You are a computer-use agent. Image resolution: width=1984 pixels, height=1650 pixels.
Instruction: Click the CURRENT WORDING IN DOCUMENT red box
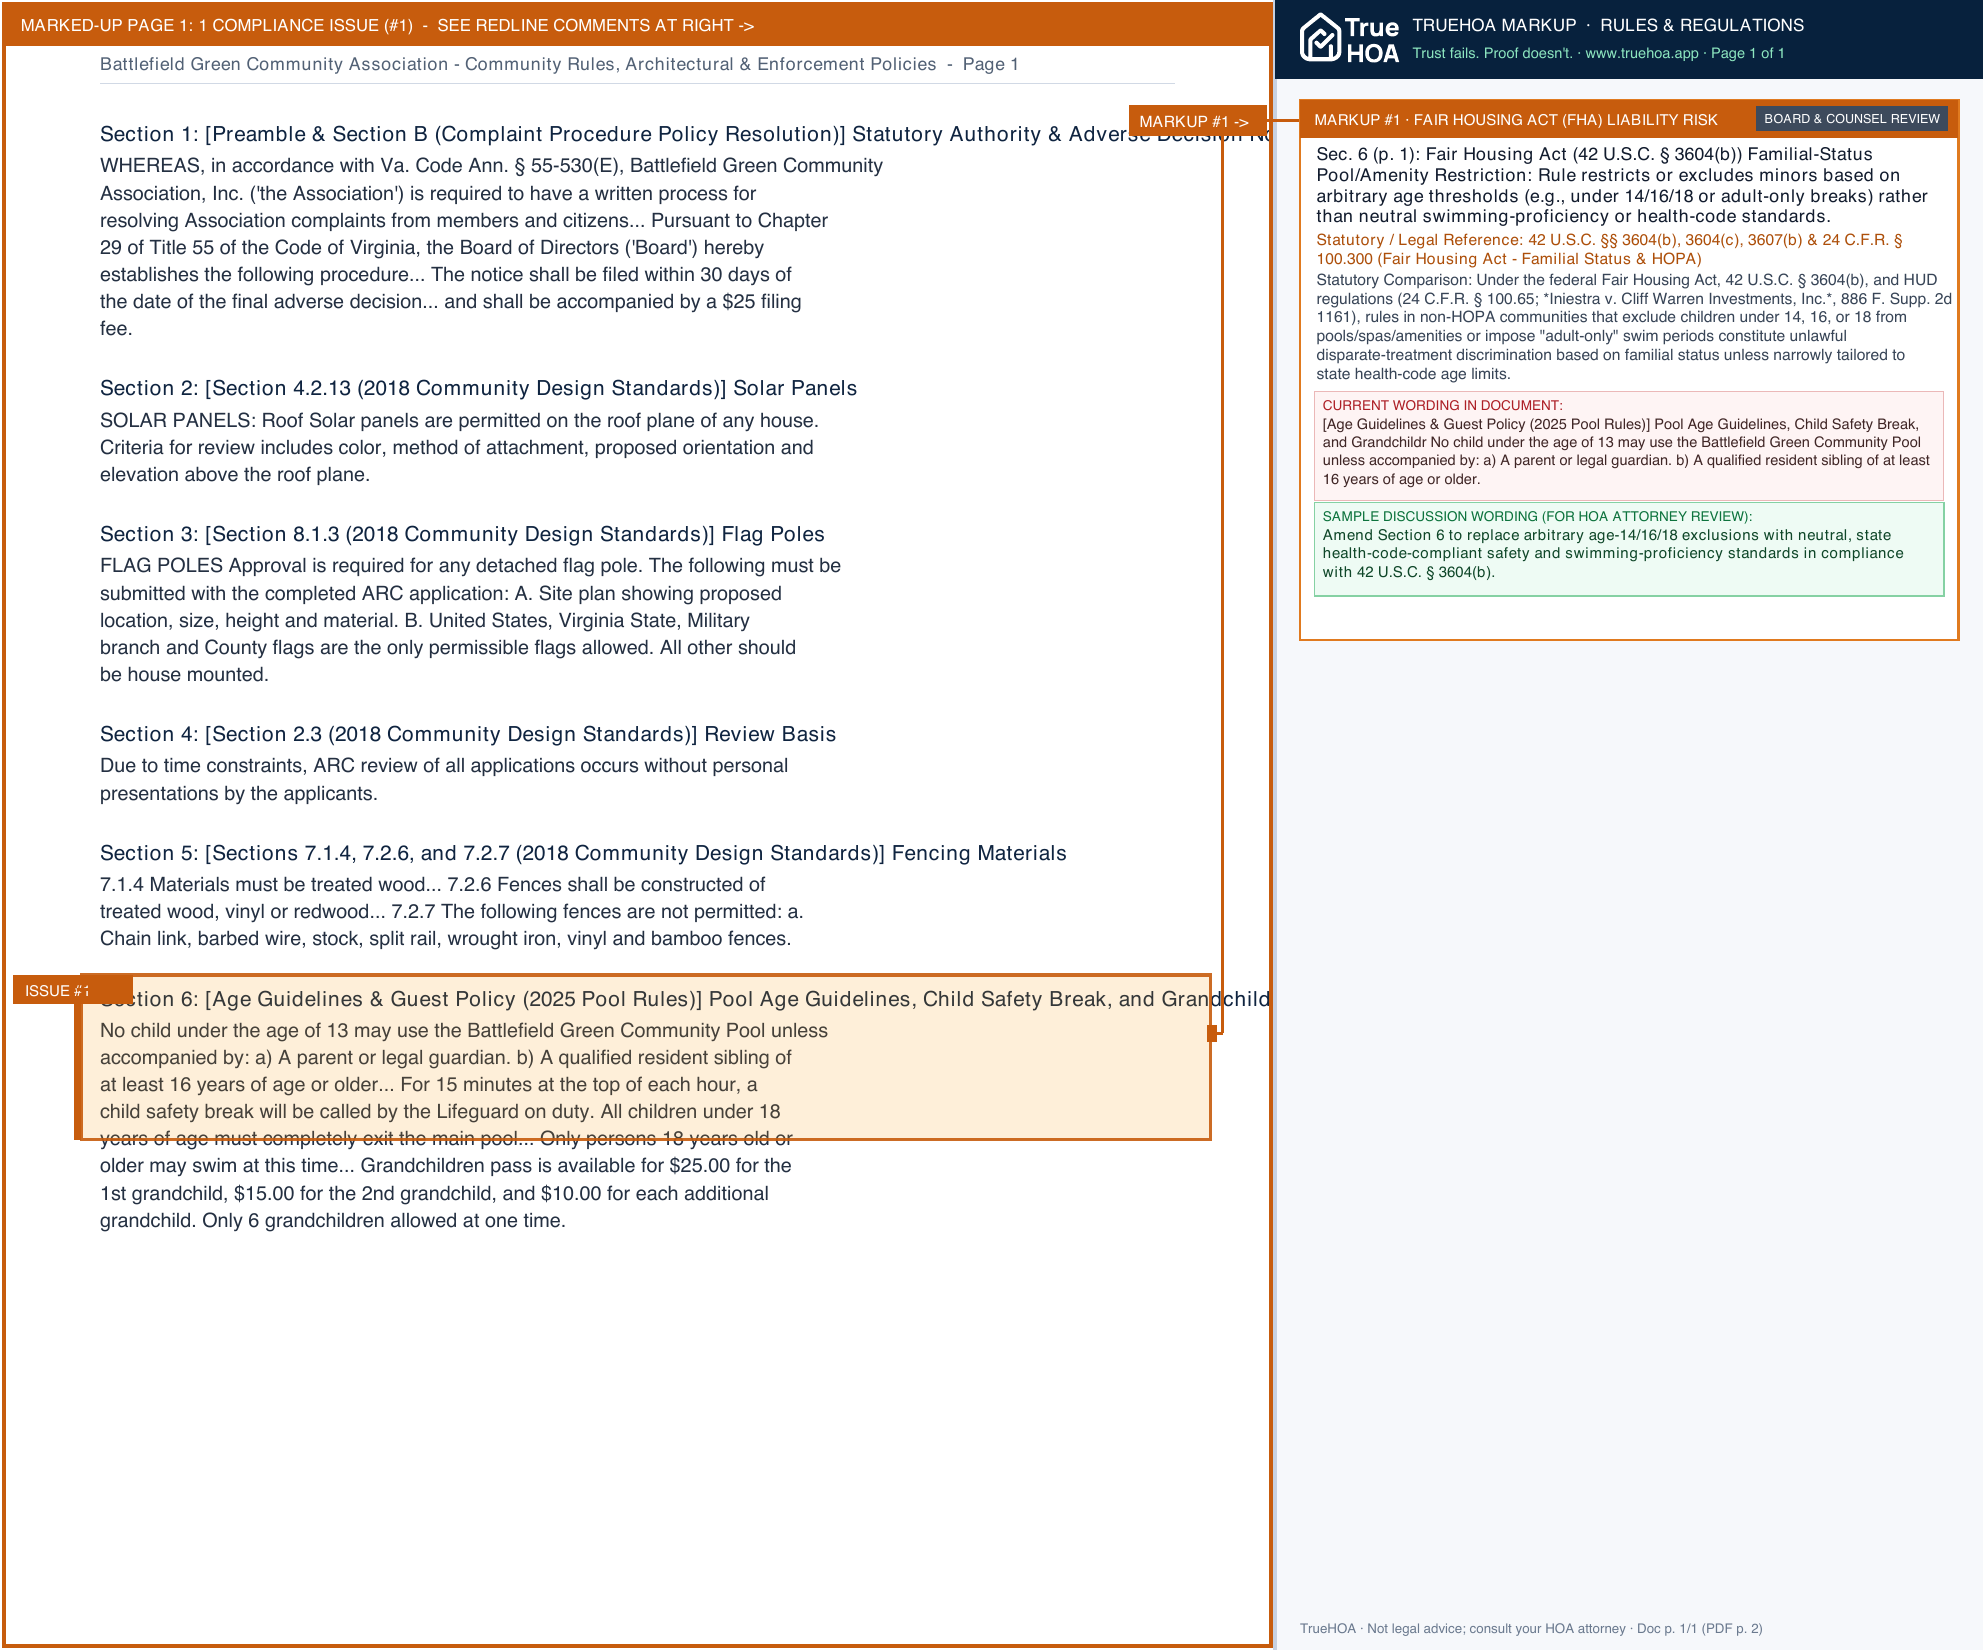point(1628,446)
